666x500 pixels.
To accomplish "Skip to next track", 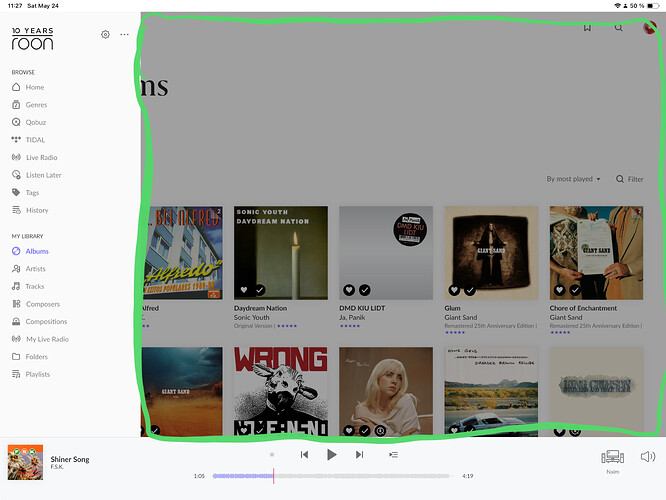I will click(359, 455).
